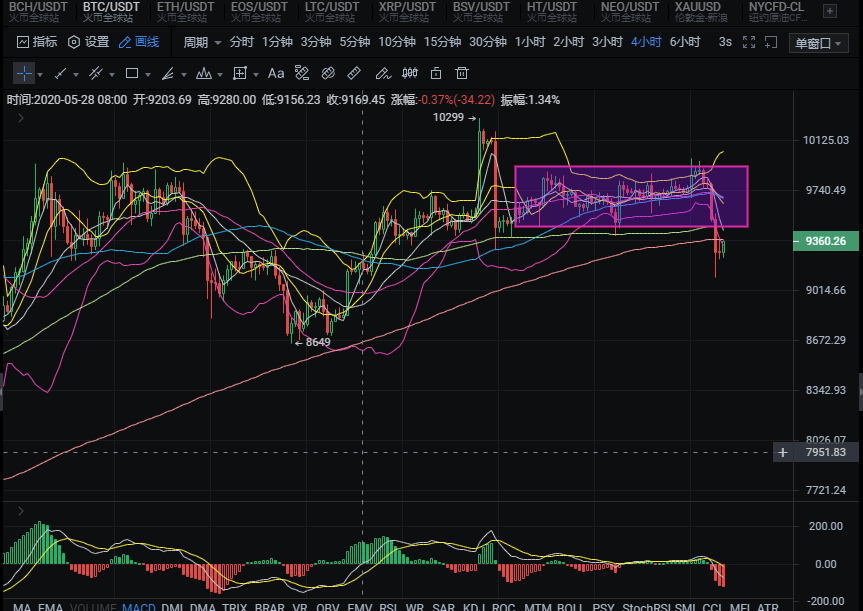The width and height of the screenshot is (863, 611).
Task: Click the delete all drawings trash icon
Action: pyautogui.click(x=461, y=73)
